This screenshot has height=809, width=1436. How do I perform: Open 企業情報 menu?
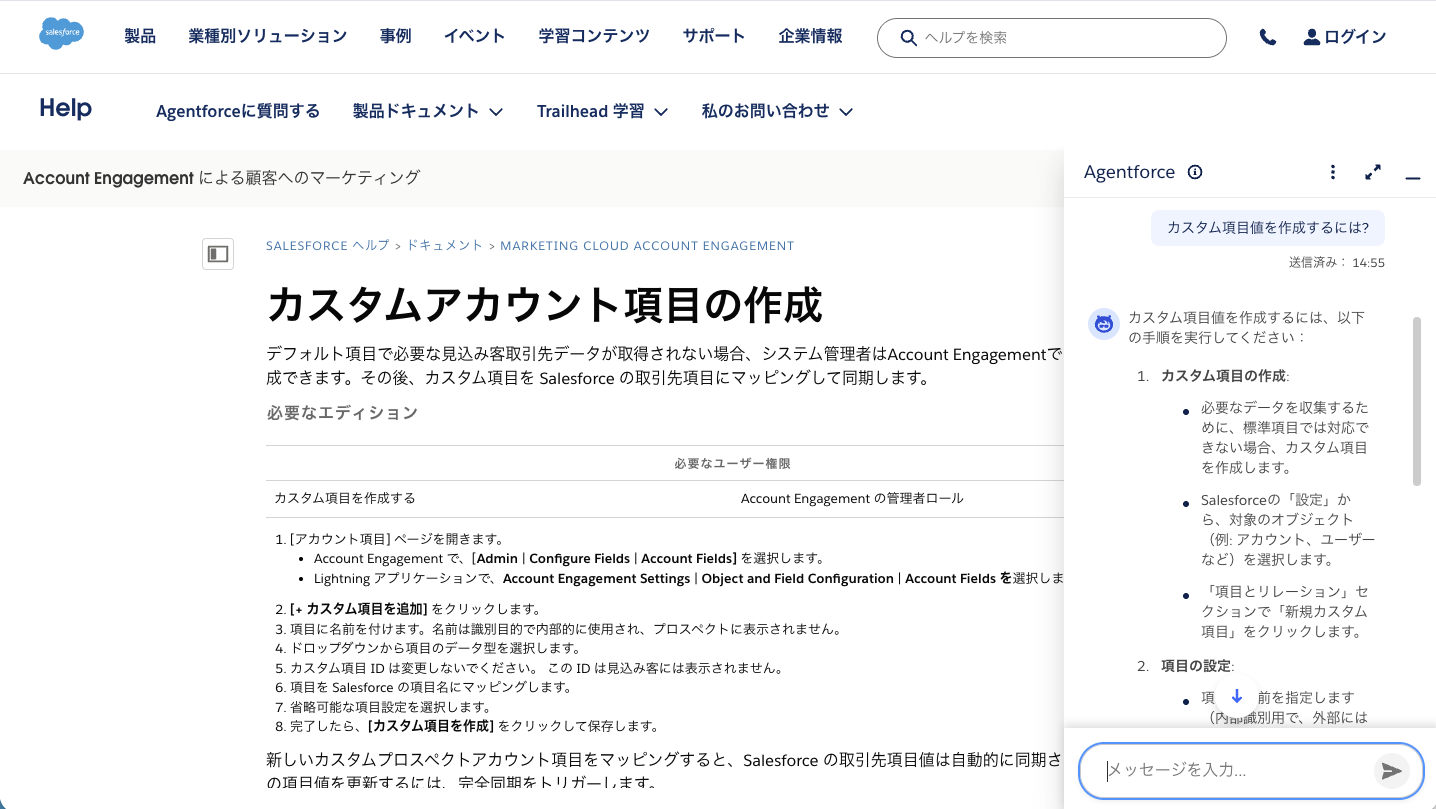[810, 36]
